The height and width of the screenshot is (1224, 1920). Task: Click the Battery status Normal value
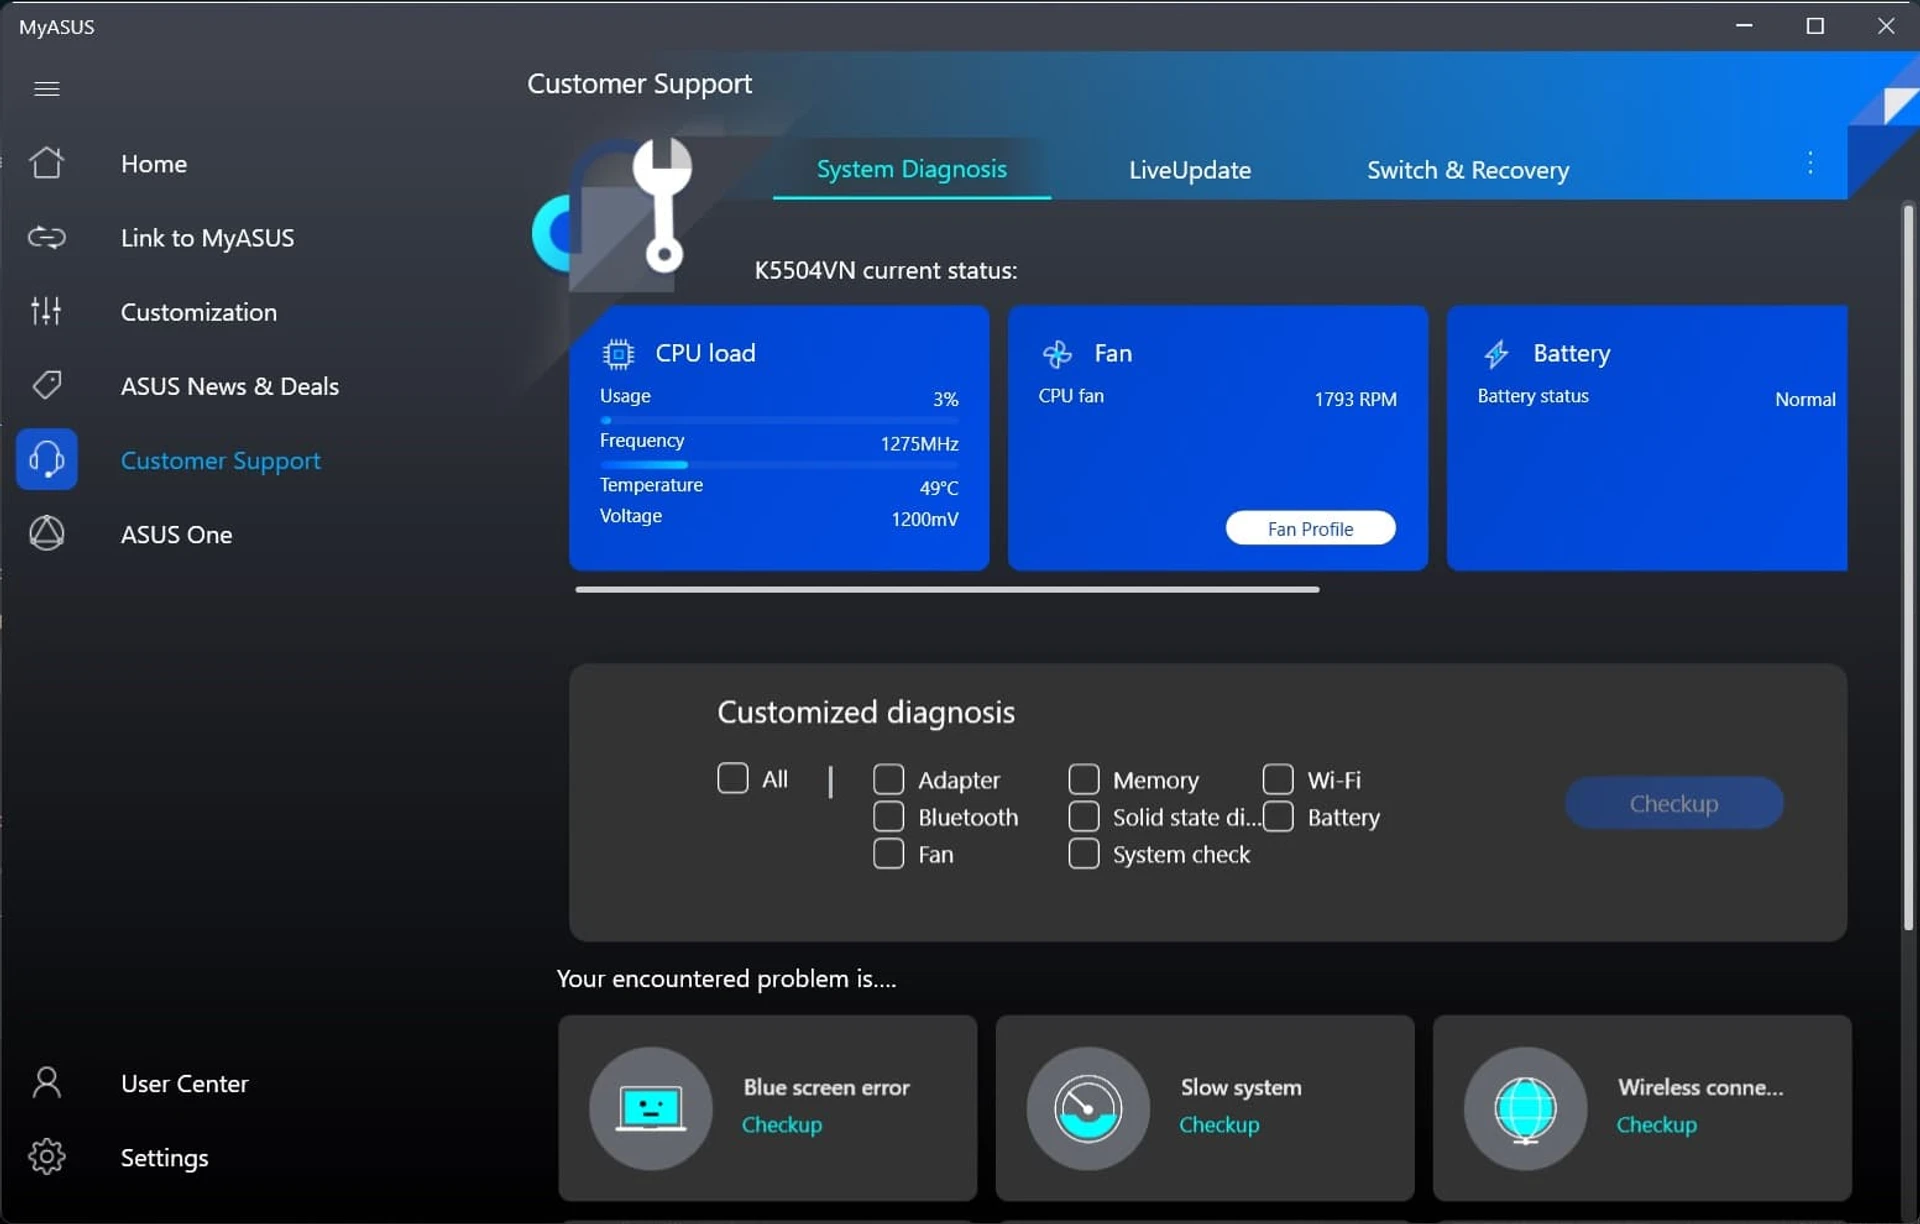pos(1804,399)
